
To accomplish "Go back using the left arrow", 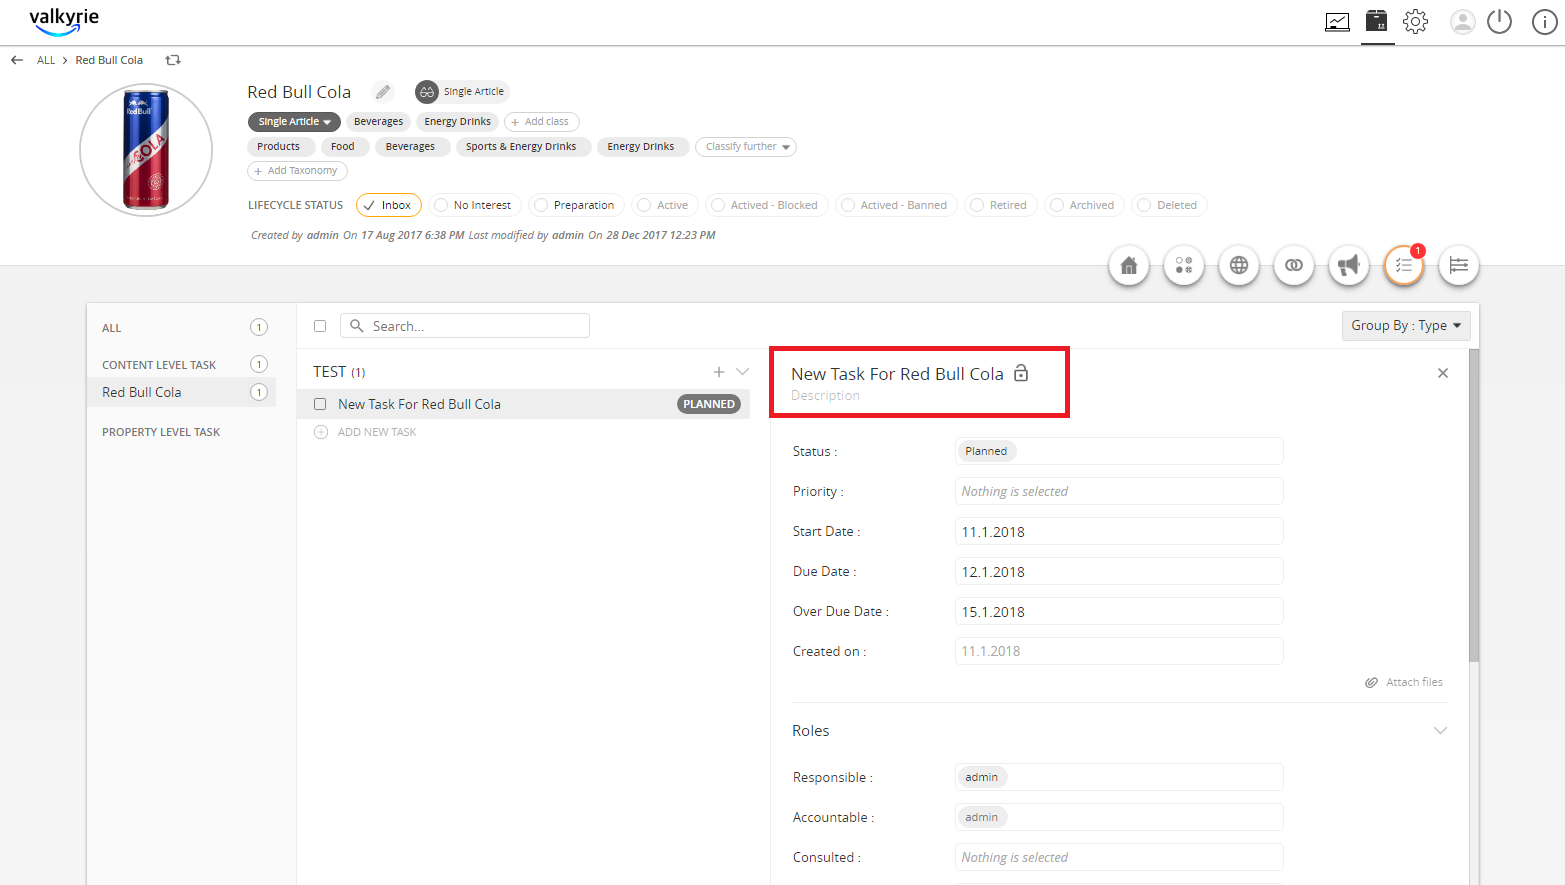I will (x=17, y=60).
